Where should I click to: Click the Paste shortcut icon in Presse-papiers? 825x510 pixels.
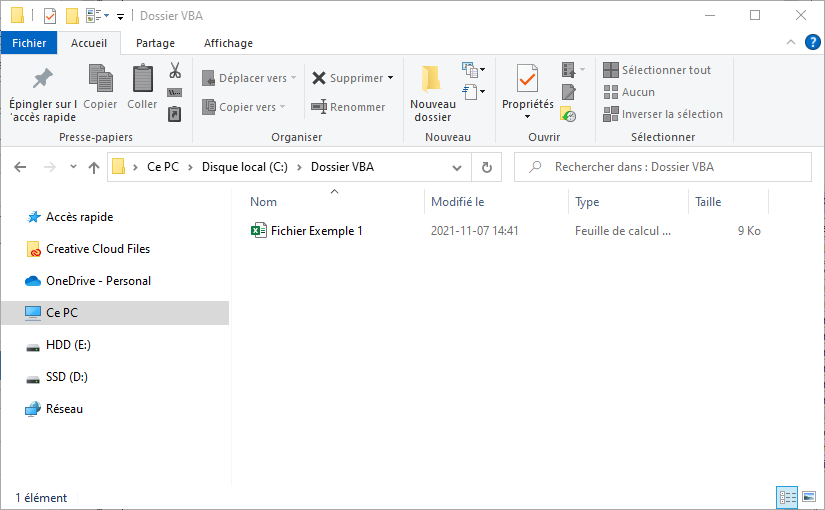tap(175, 114)
